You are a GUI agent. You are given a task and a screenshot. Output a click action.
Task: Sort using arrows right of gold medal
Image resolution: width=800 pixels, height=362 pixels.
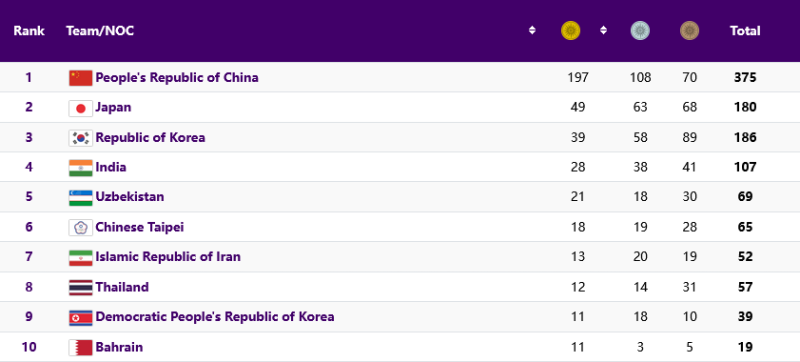pyautogui.click(x=604, y=31)
